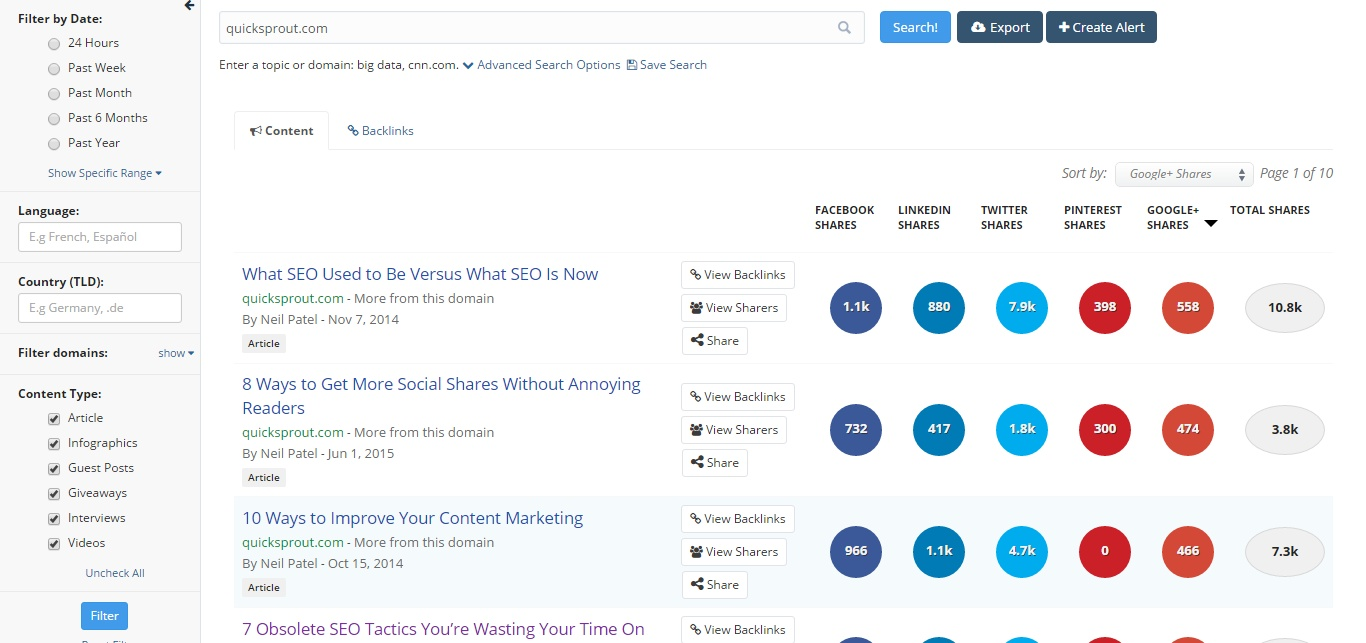1366x643 pixels.
Task: Open 10 Ways to Improve Your Content Marketing
Action: (x=412, y=518)
